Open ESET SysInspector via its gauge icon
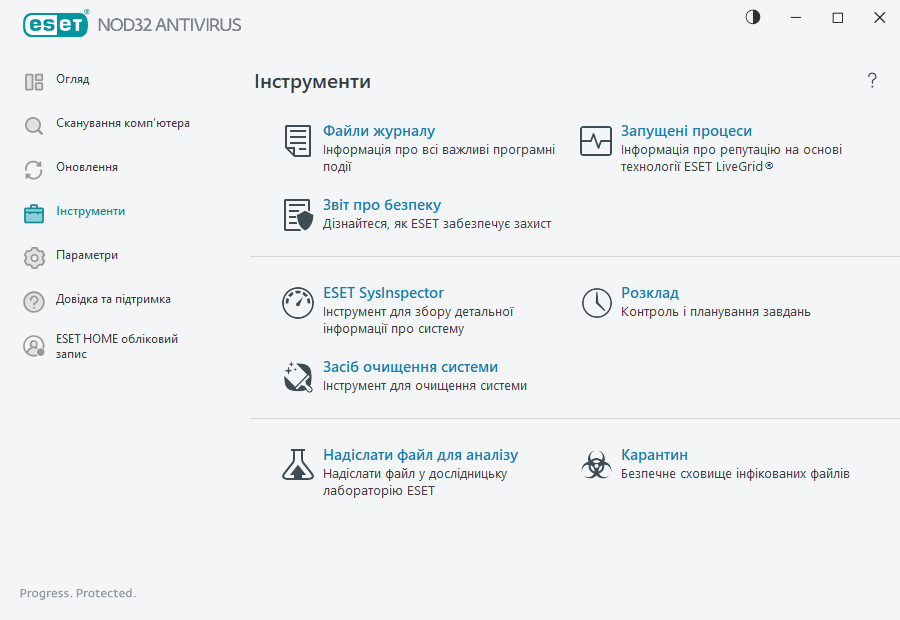This screenshot has width=900, height=620. pos(297,302)
